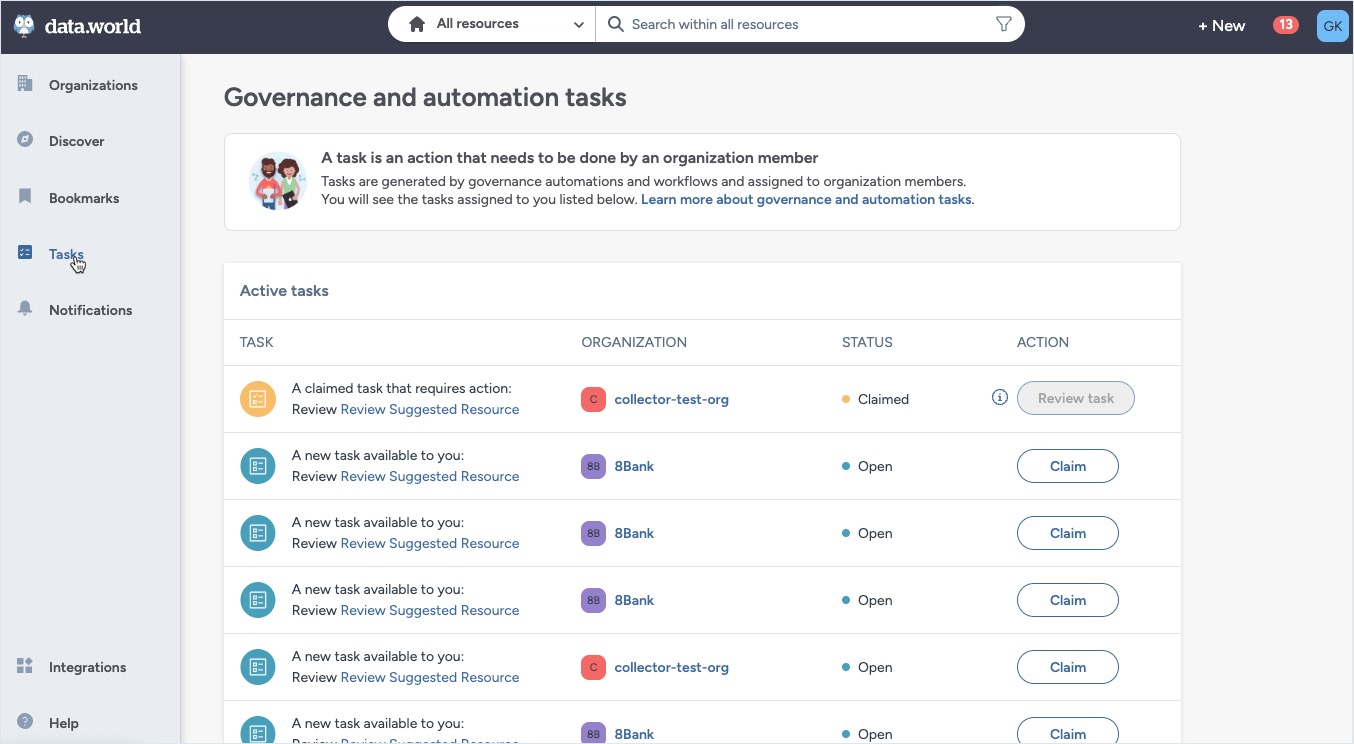Open collector-test-org link in Claimed row

[671, 399]
